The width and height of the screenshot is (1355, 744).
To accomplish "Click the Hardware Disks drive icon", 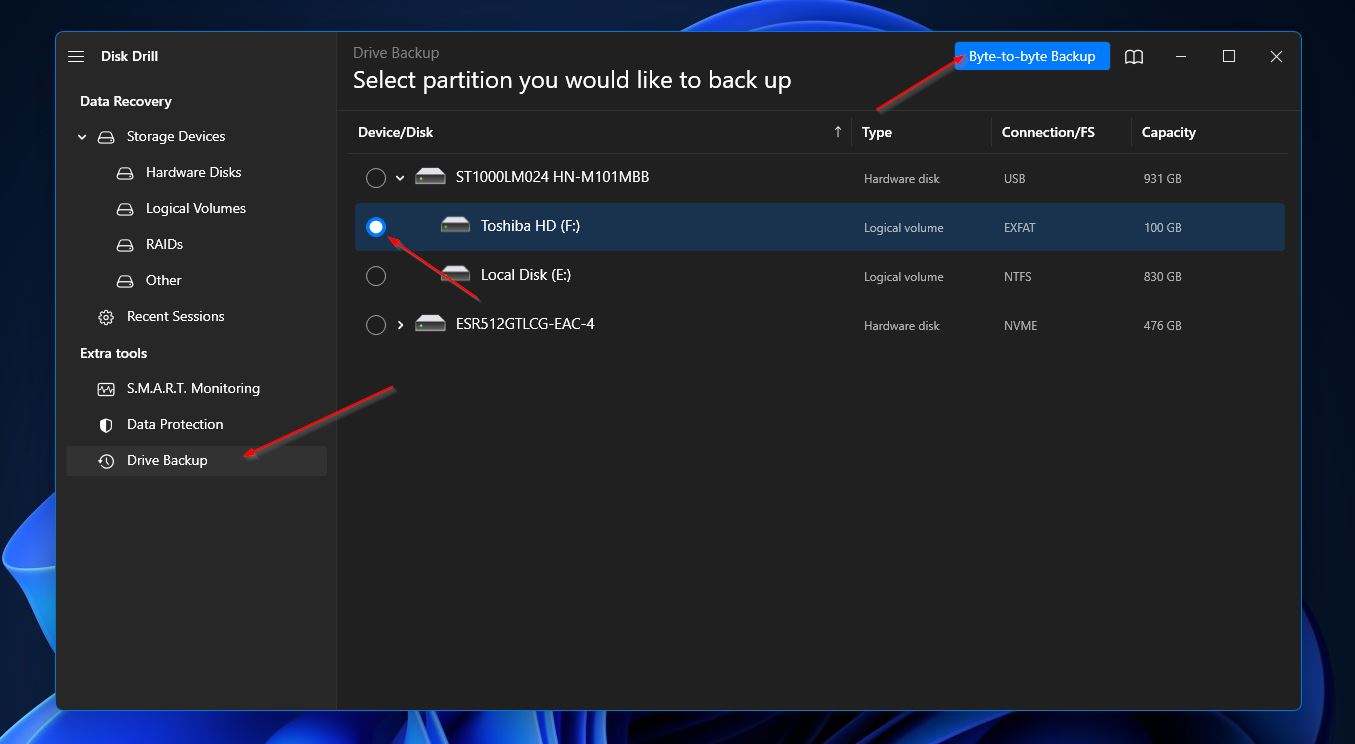I will (x=125, y=173).
